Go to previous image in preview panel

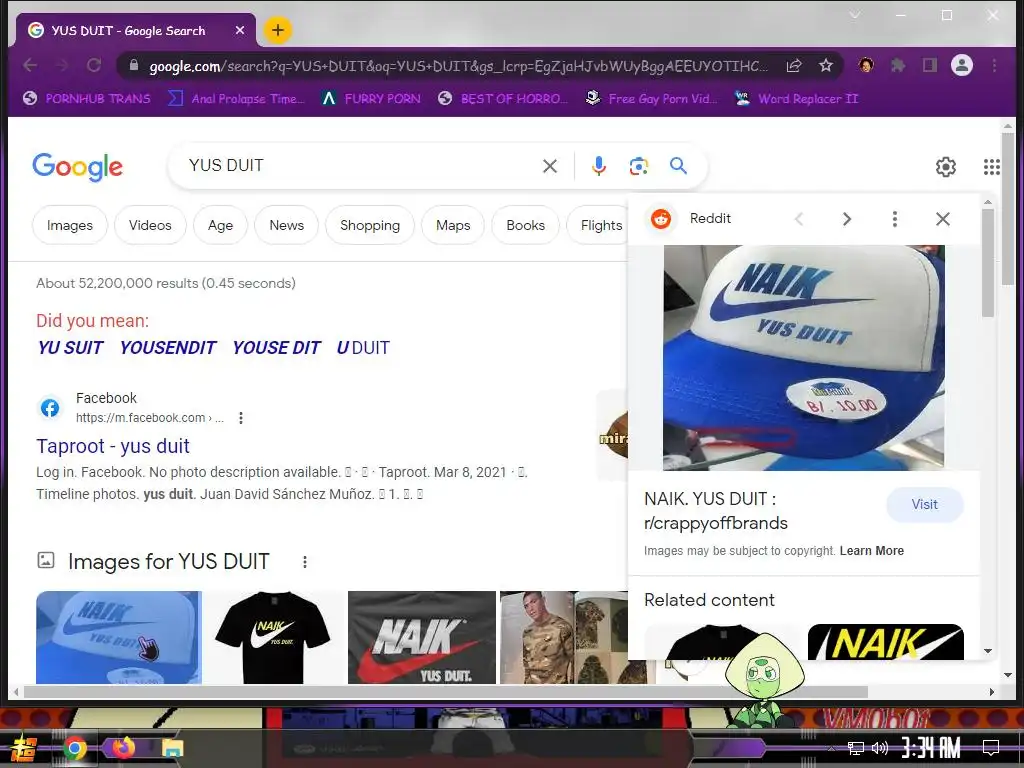pos(799,219)
